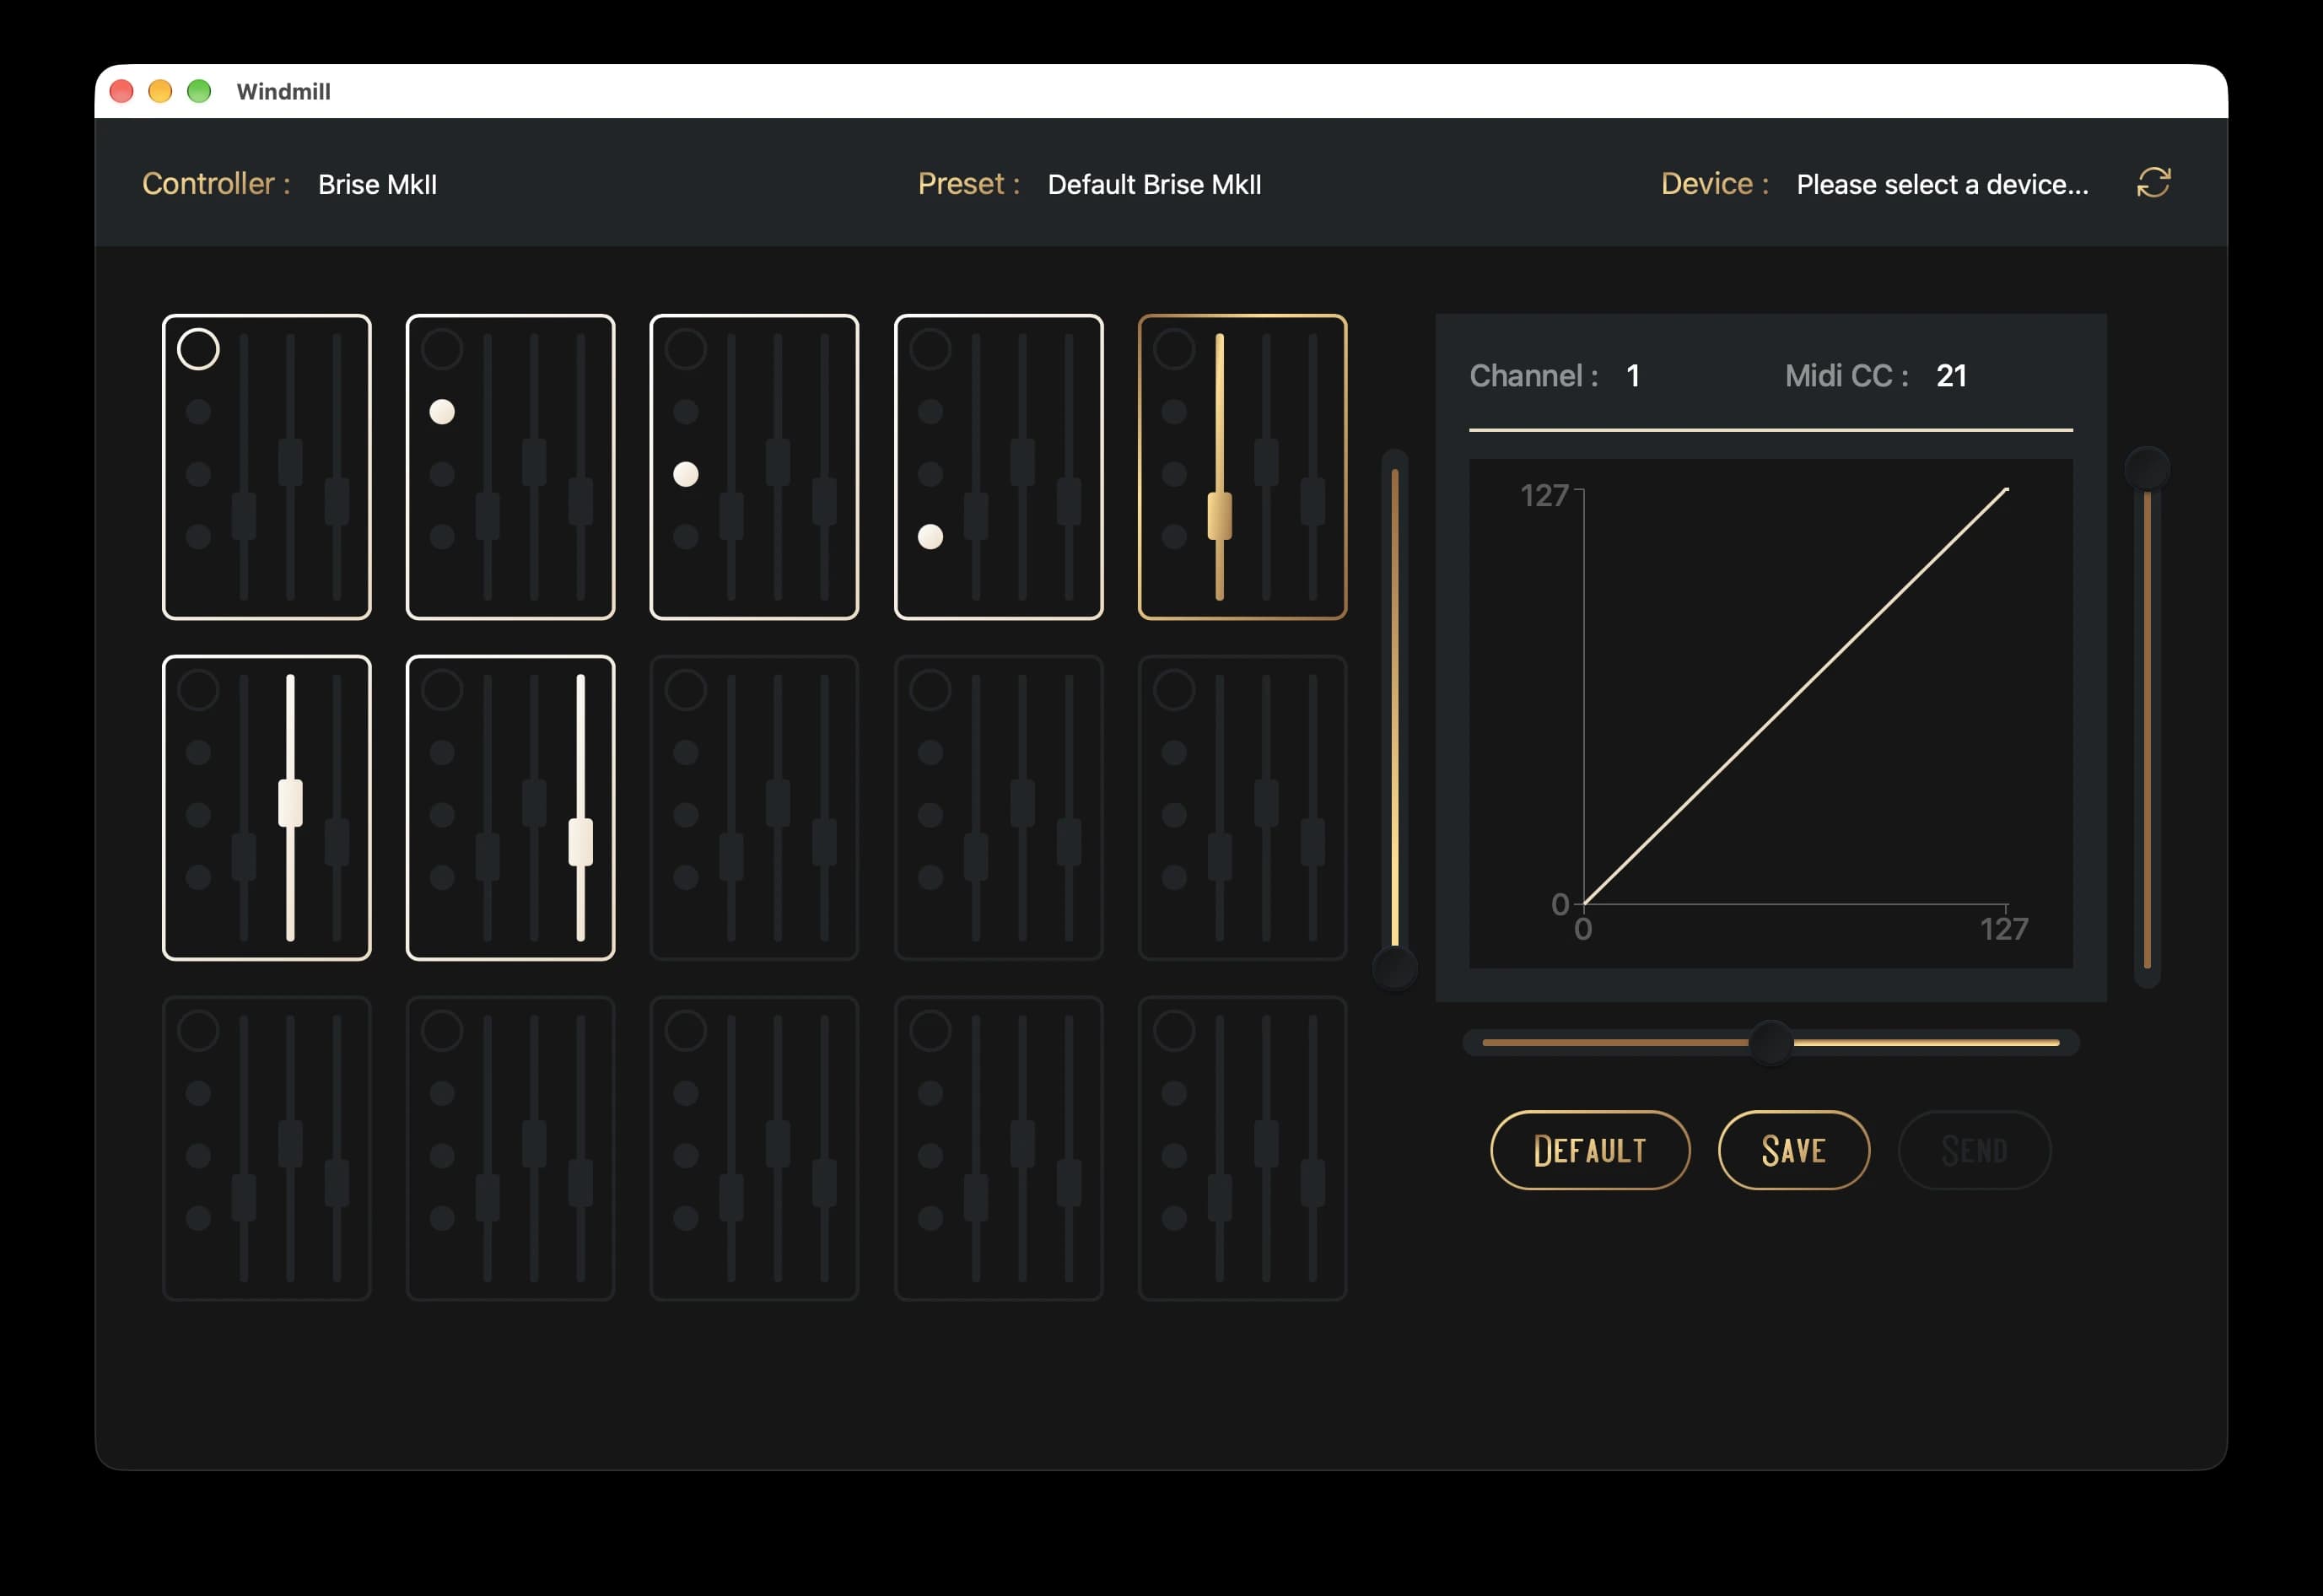Open Device dropdown 'Please select a device...'

tap(1942, 184)
